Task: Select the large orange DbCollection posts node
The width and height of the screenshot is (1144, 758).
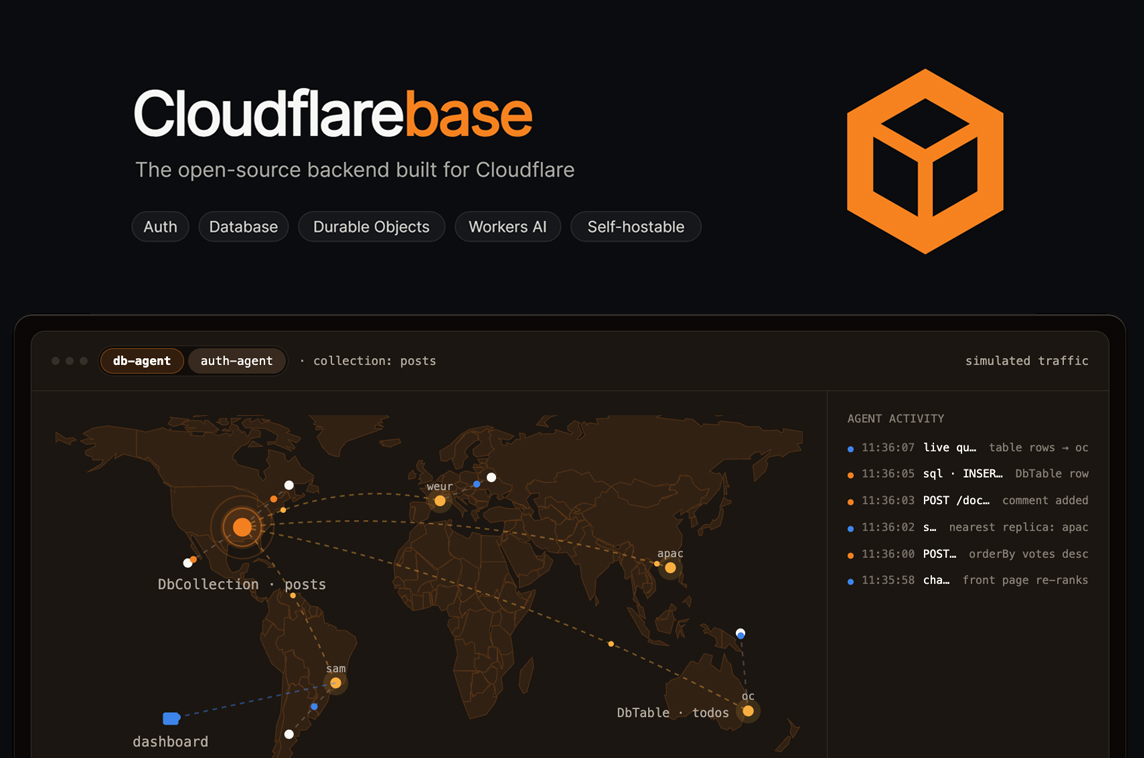Action: pos(242,527)
